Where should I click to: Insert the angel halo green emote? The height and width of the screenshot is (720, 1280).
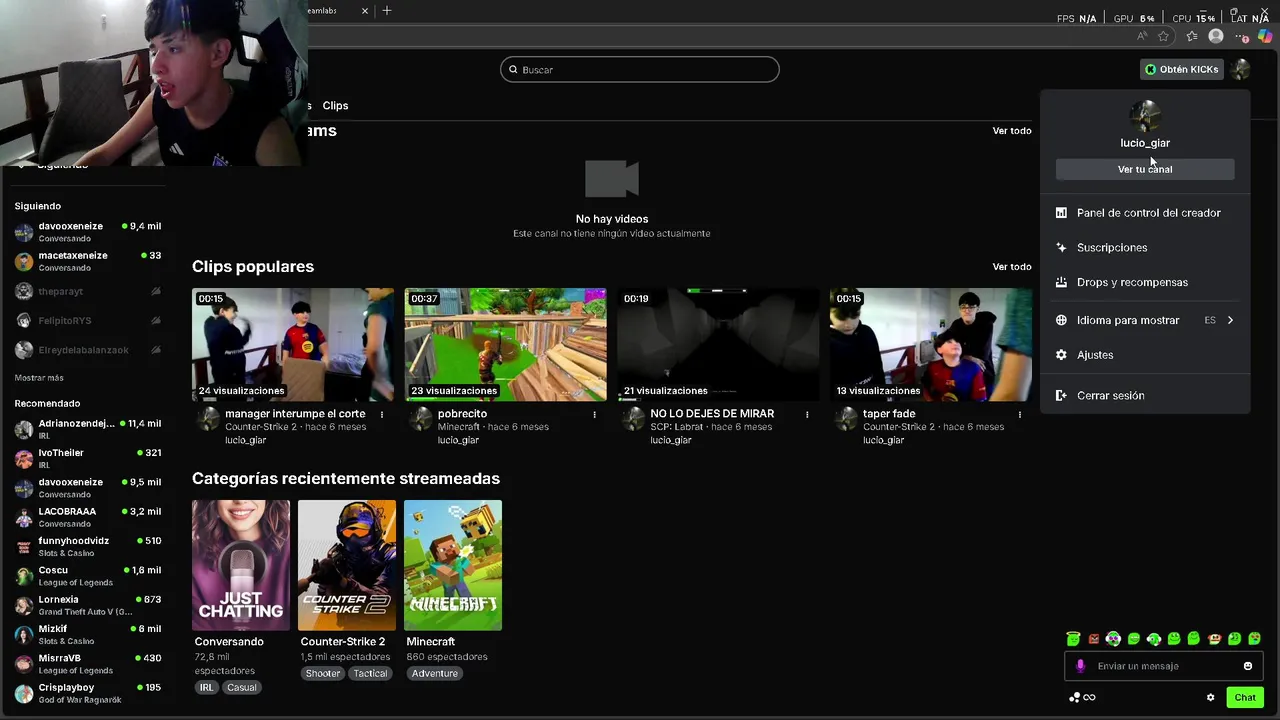(x=1073, y=639)
